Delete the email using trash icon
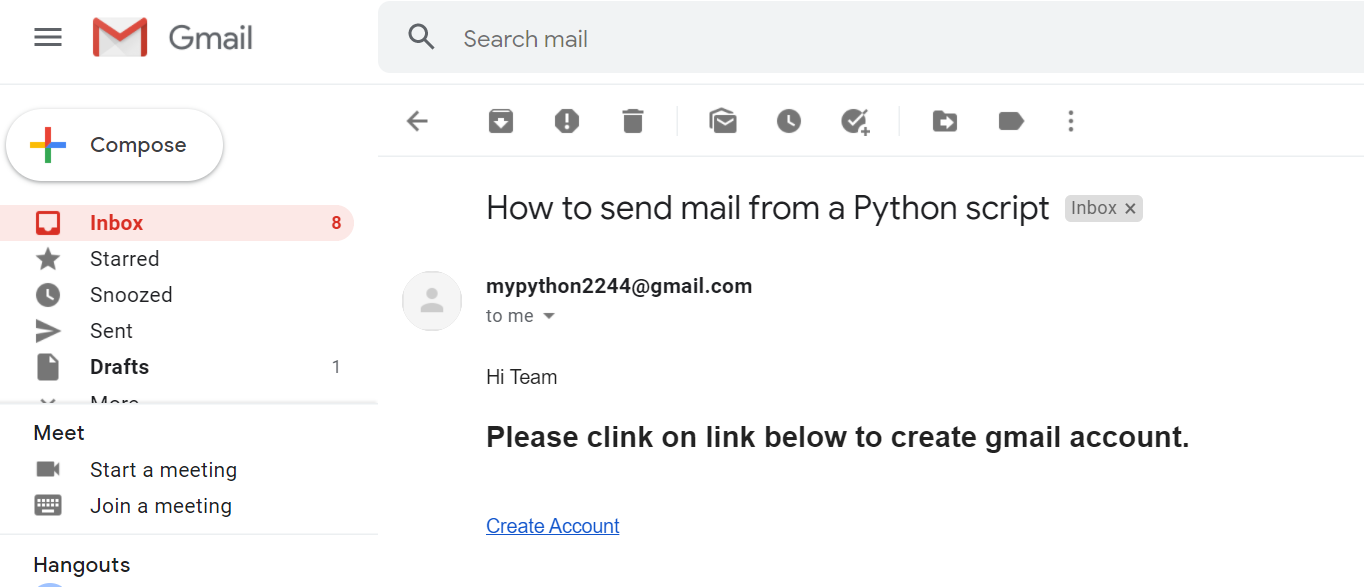This screenshot has width=1364, height=587. click(x=632, y=120)
